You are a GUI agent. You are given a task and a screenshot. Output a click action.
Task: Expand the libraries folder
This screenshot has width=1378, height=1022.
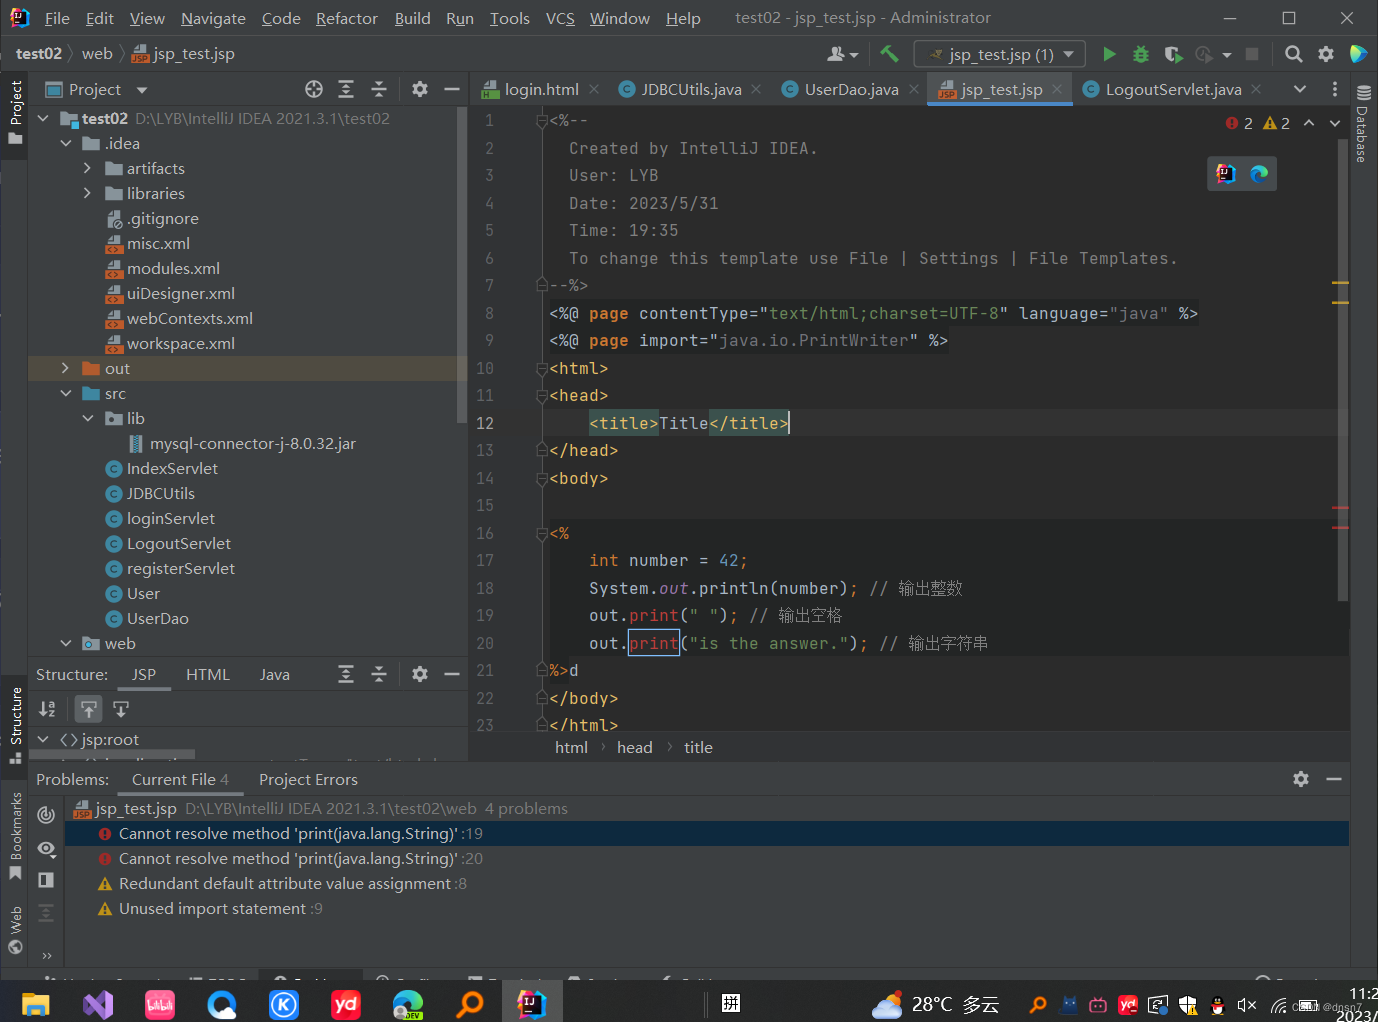[88, 193]
